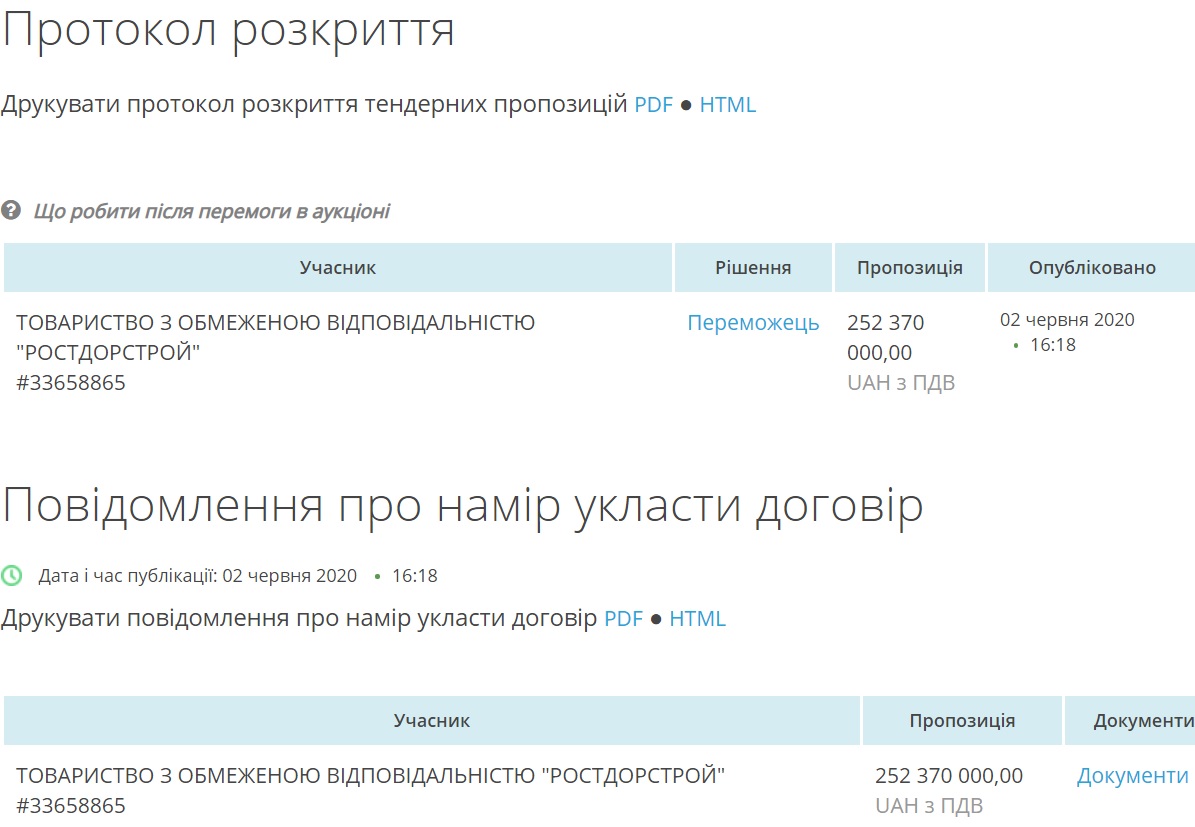Select '02 червня 2020' in Опубліковано cell
Viewport: 1195px width, 827px height.
tap(1067, 319)
